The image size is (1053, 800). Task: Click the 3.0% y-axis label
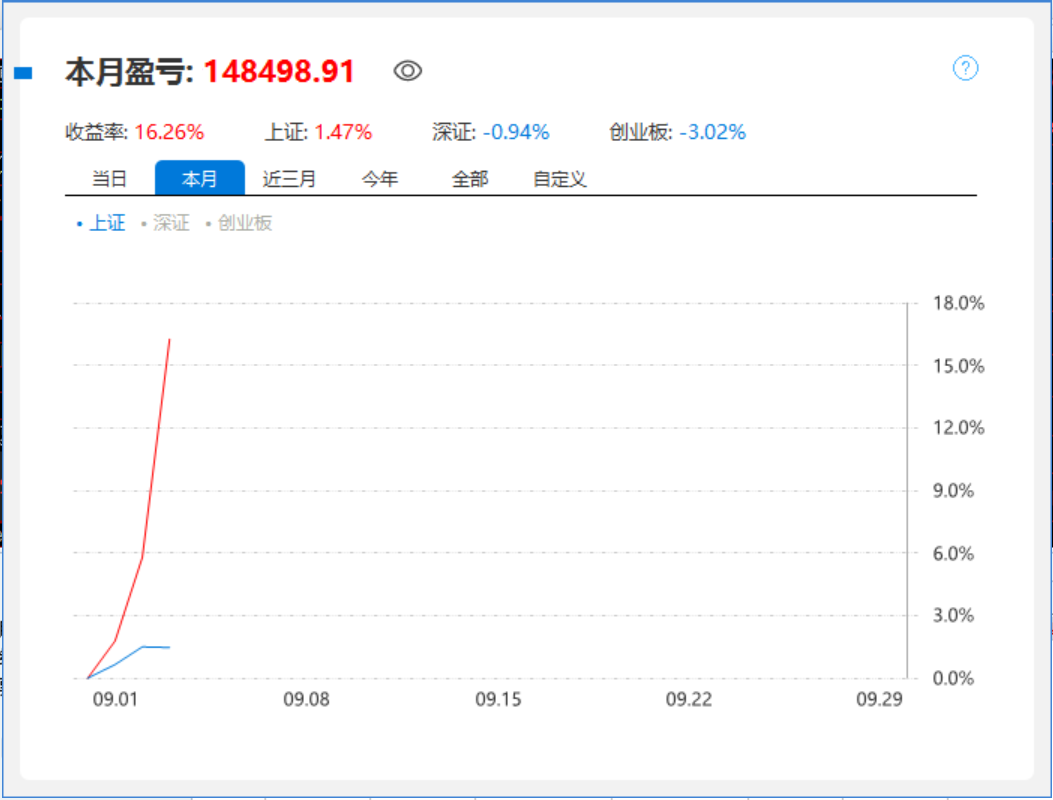point(953,615)
